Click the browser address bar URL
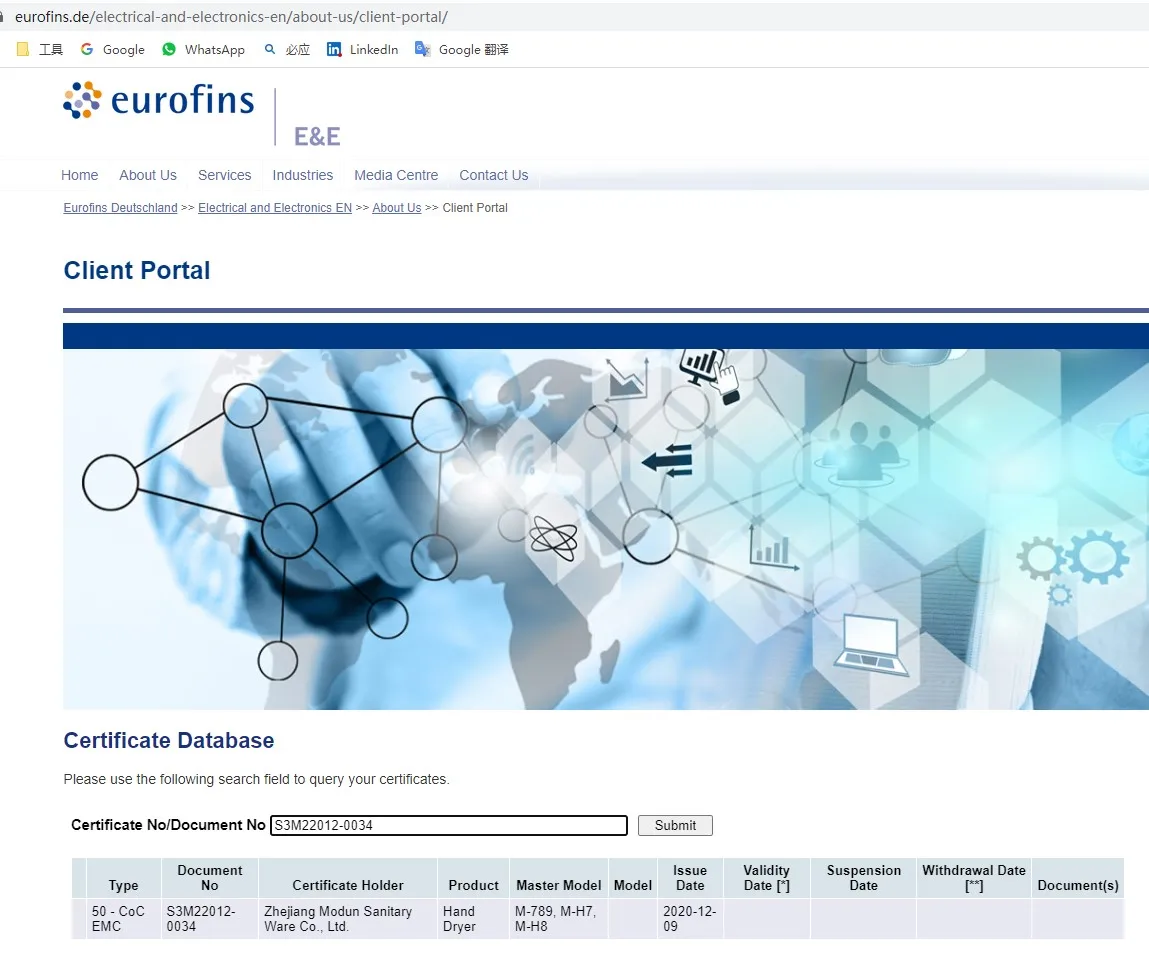The height and width of the screenshot is (957, 1149). pos(231,17)
